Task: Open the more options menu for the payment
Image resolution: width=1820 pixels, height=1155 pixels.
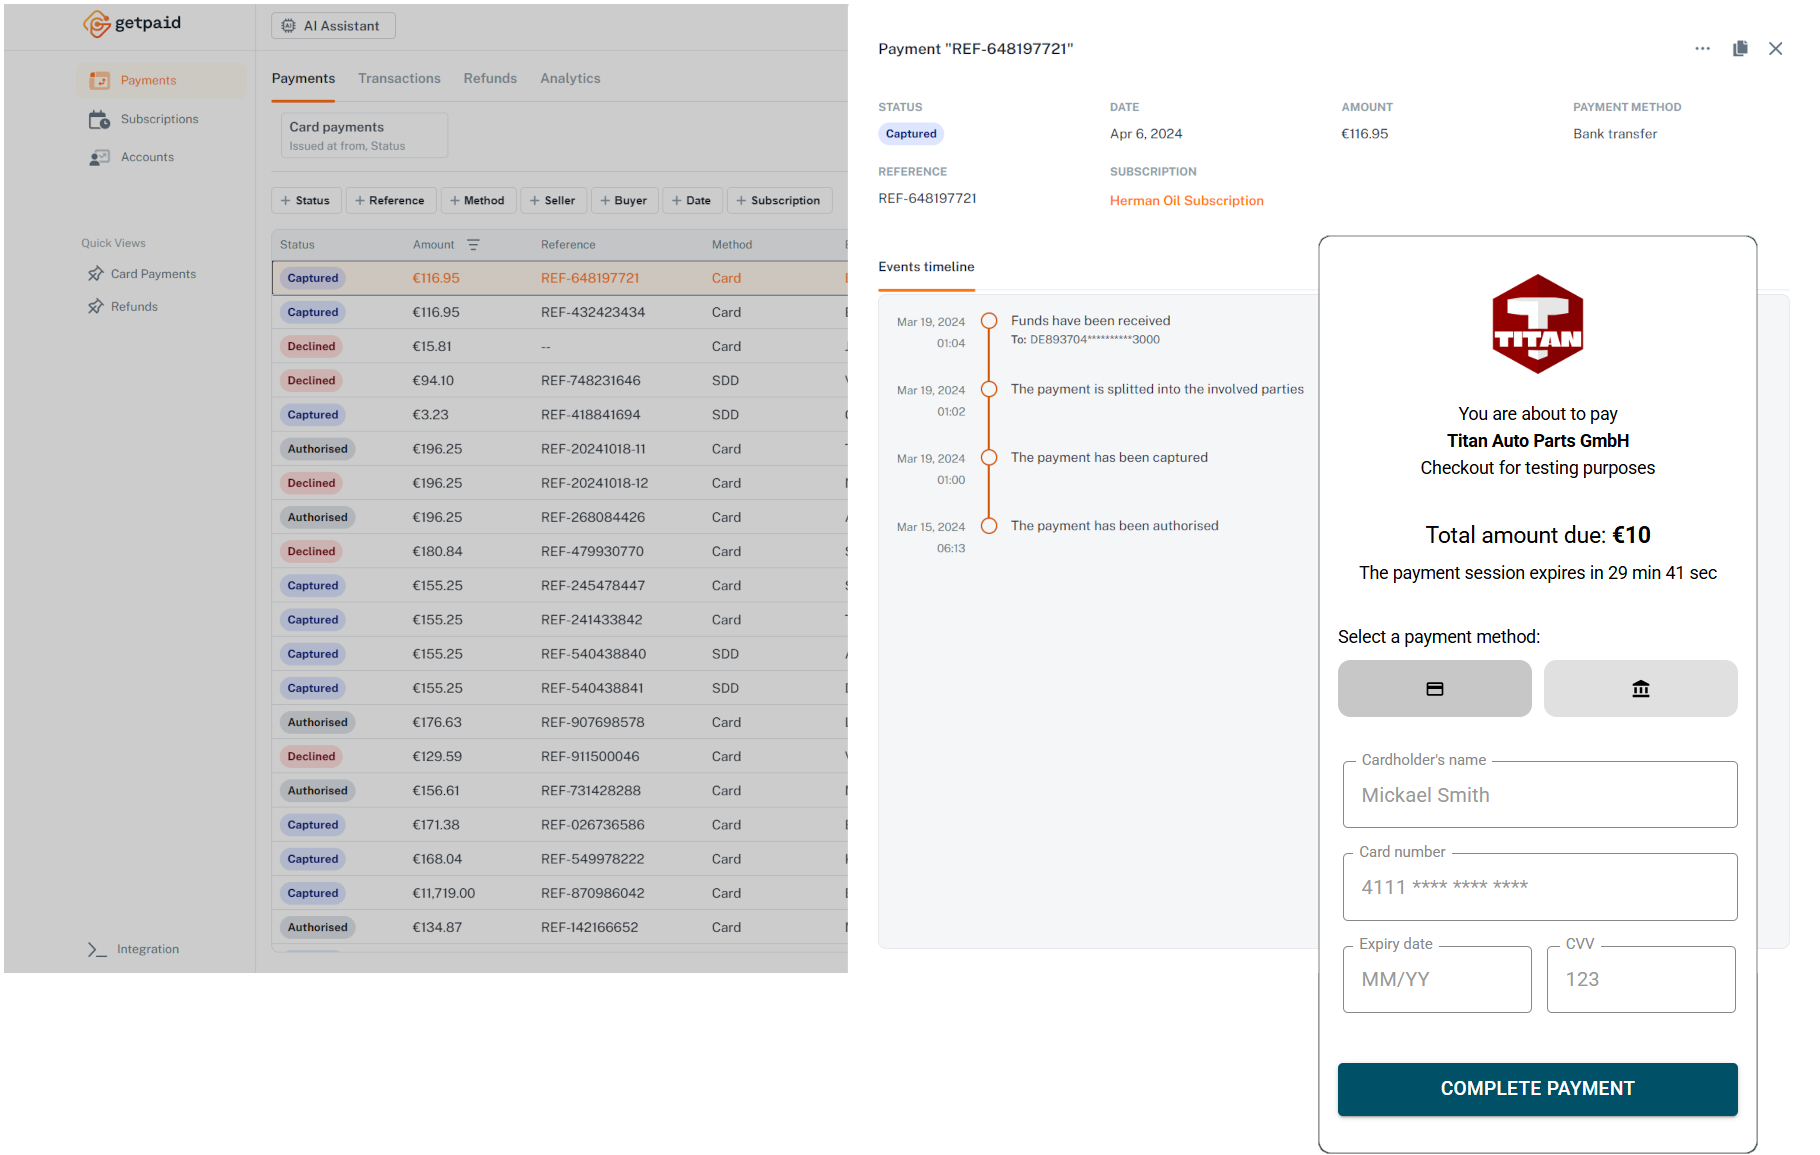Action: pos(1702,48)
